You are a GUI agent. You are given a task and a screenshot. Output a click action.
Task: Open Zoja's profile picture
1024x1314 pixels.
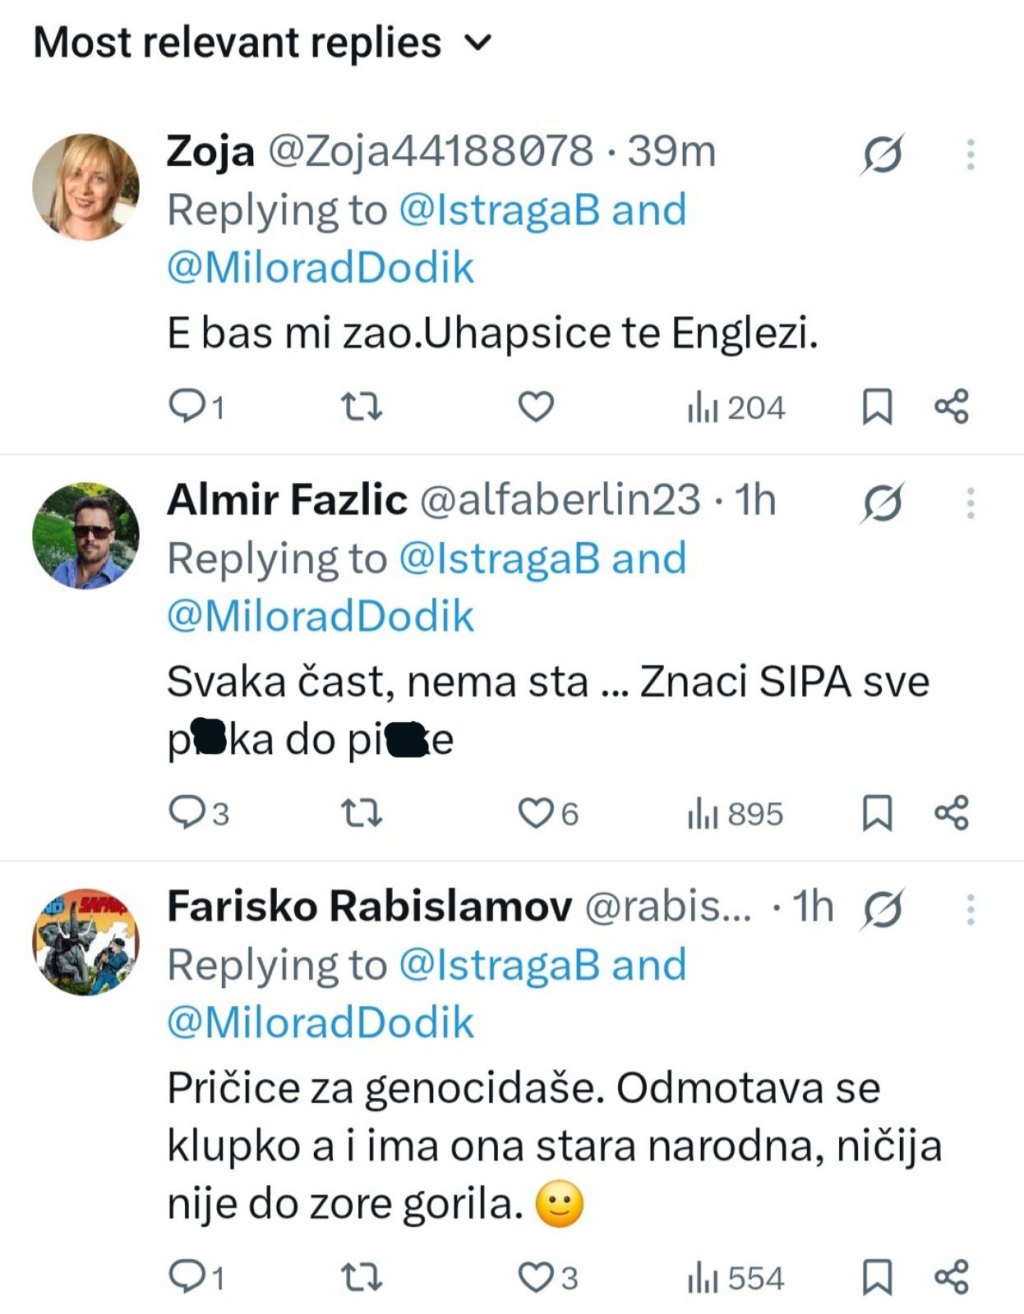click(x=86, y=187)
